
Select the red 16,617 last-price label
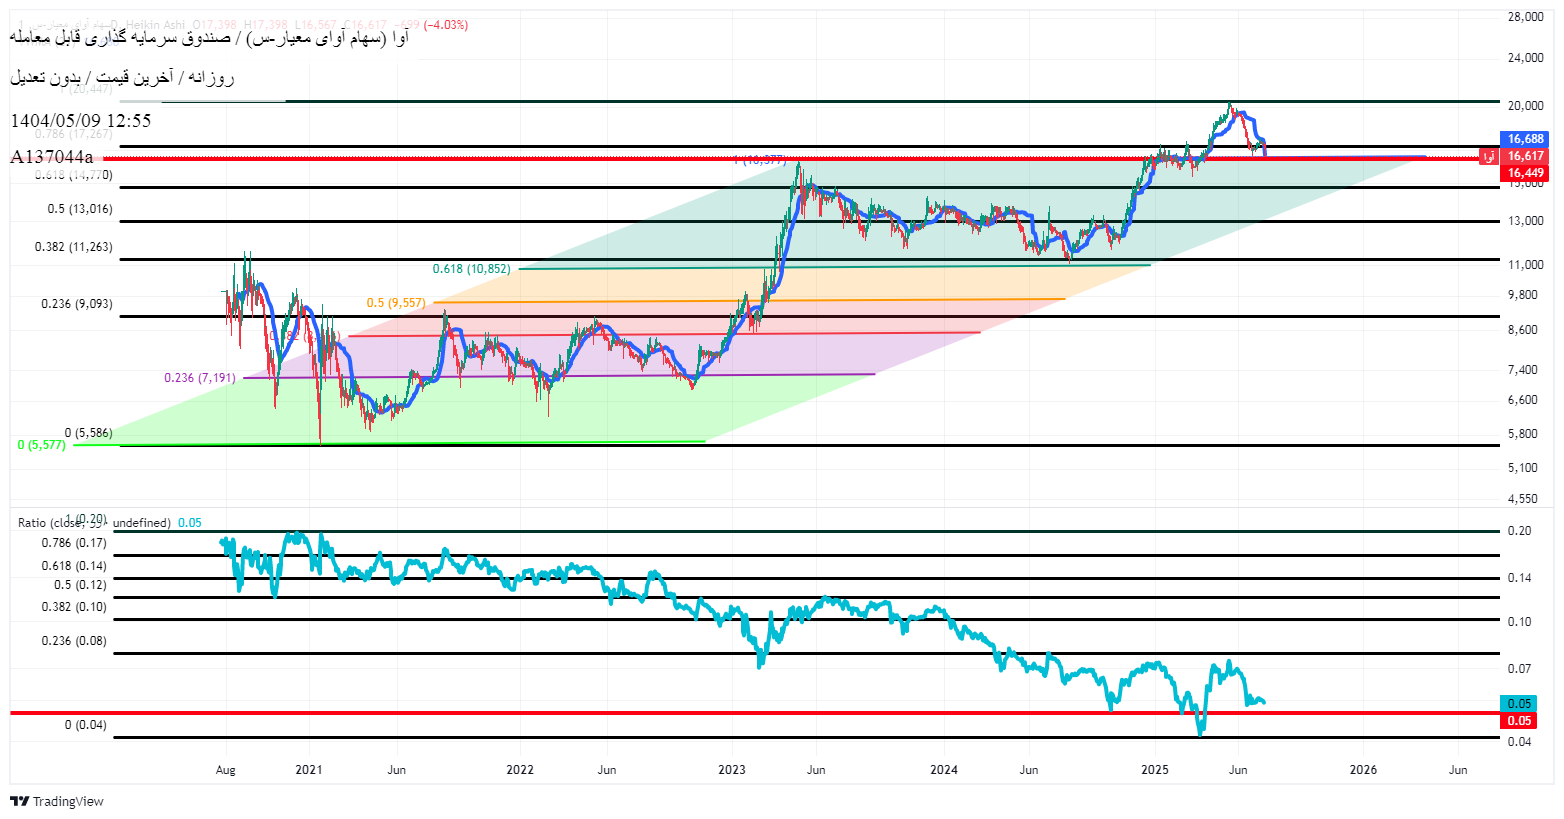(1525, 156)
